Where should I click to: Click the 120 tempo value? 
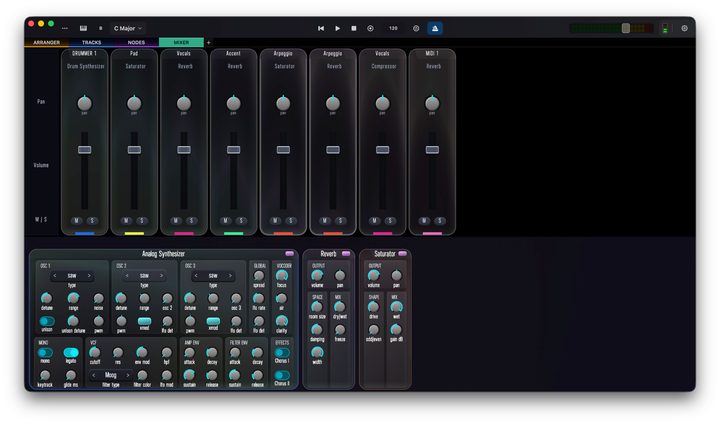pos(393,28)
